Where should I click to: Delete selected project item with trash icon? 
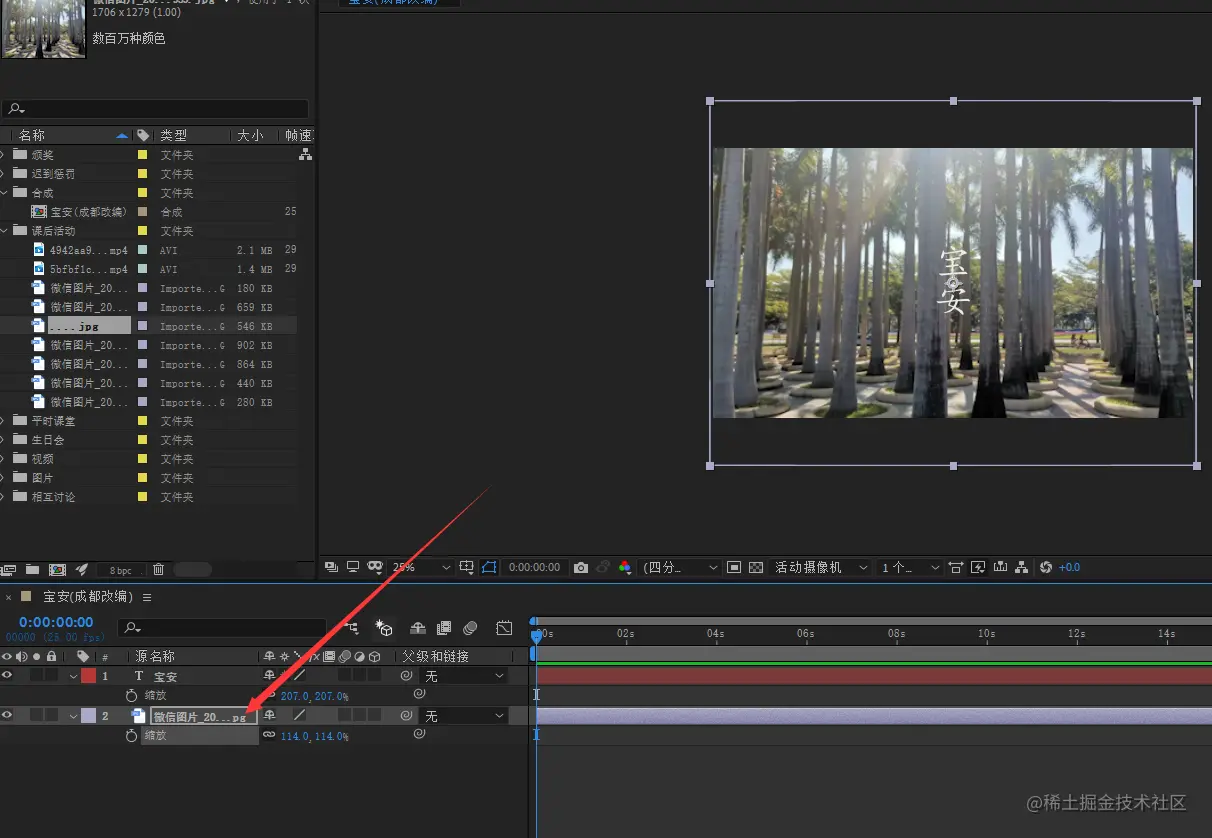coord(158,569)
